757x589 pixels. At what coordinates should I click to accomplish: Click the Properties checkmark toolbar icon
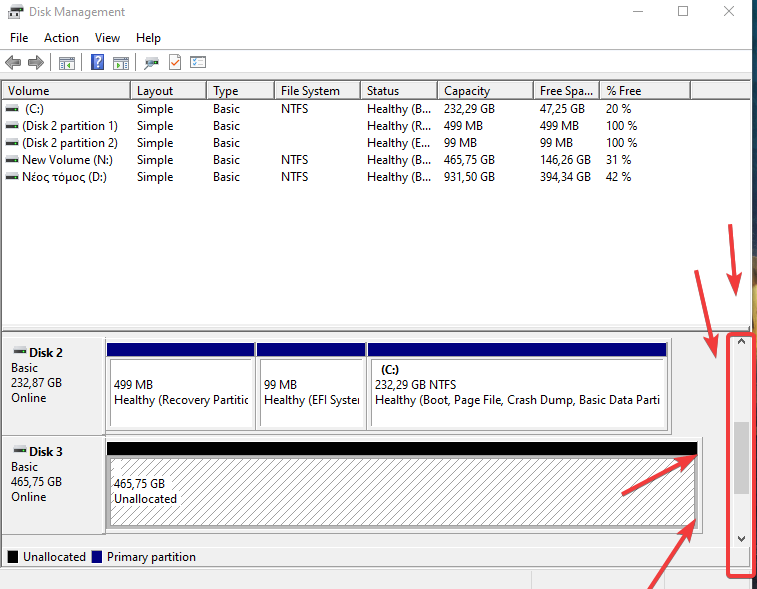tap(175, 62)
